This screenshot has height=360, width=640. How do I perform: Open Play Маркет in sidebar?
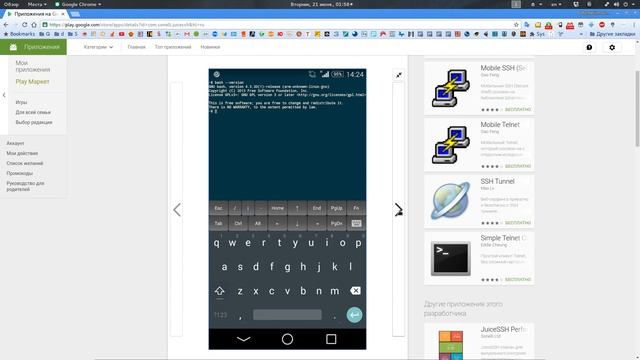(32, 82)
